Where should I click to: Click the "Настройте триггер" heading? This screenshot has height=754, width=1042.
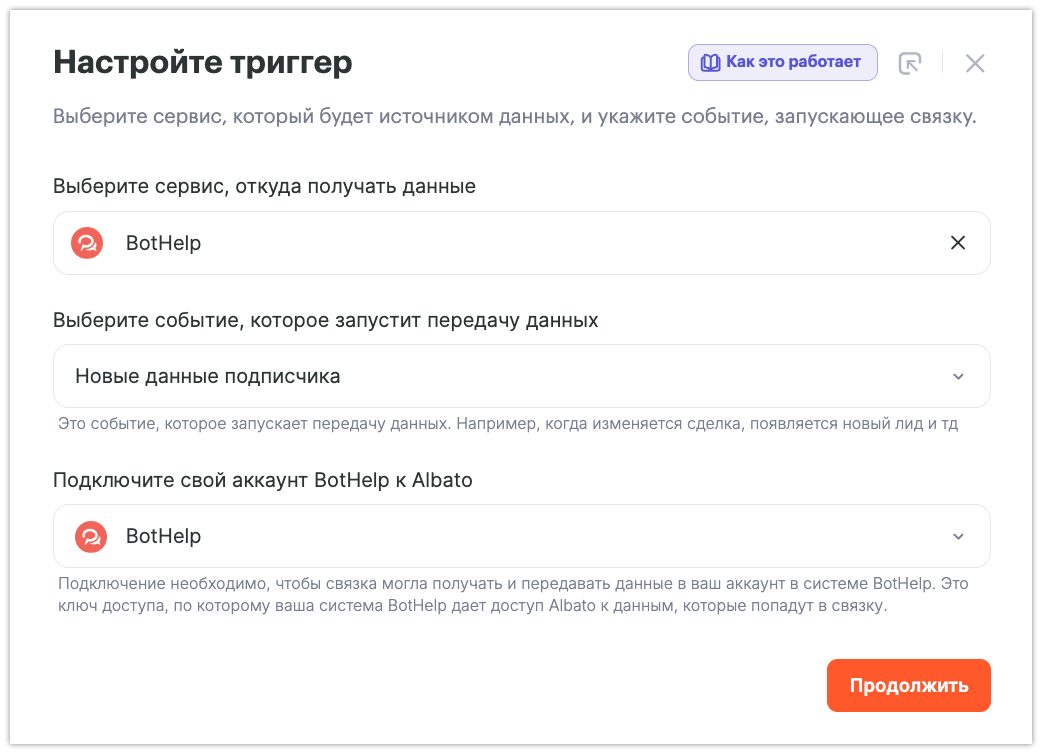tap(202, 63)
